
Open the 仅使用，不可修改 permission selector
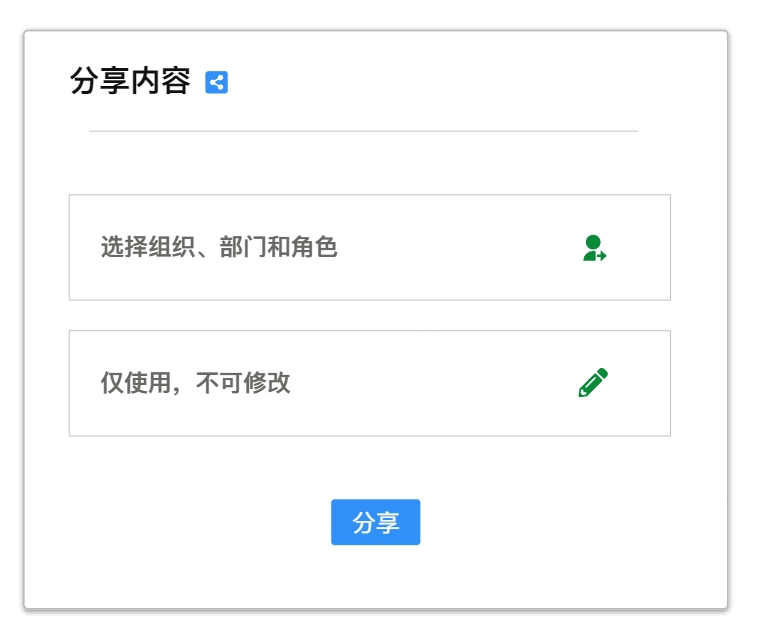point(369,383)
